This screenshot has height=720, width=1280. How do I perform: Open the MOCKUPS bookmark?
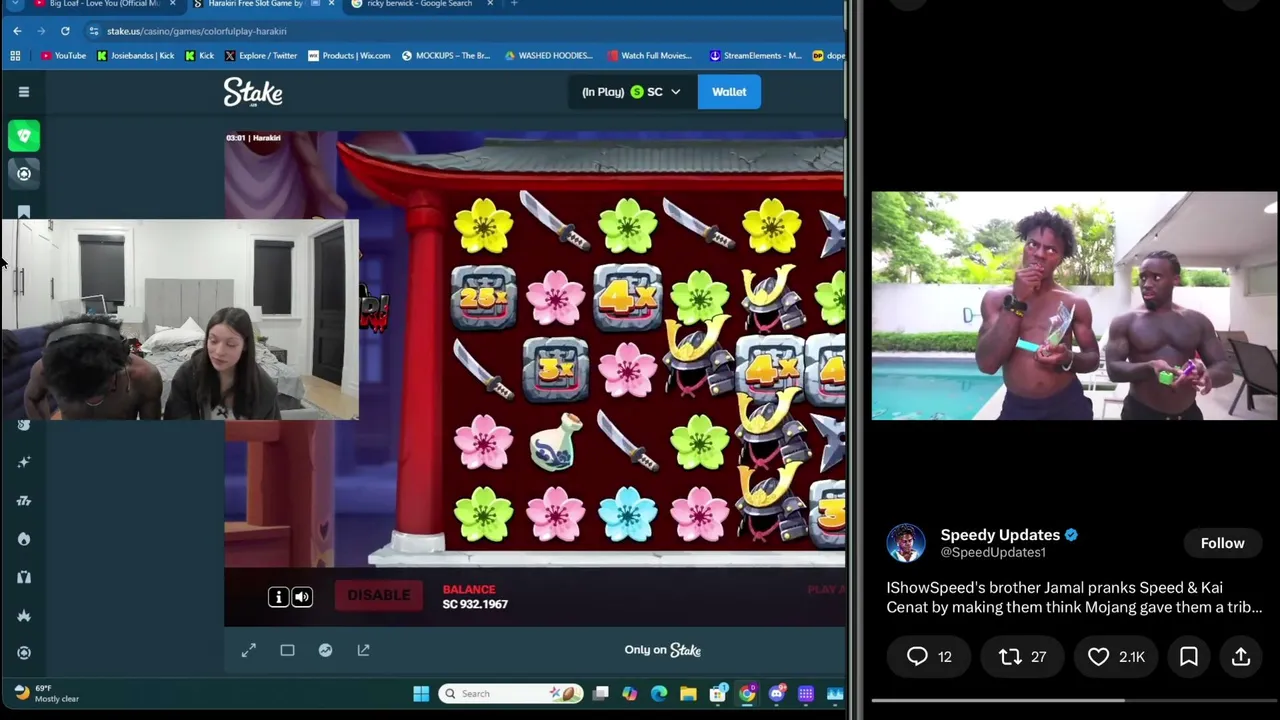(x=447, y=56)
